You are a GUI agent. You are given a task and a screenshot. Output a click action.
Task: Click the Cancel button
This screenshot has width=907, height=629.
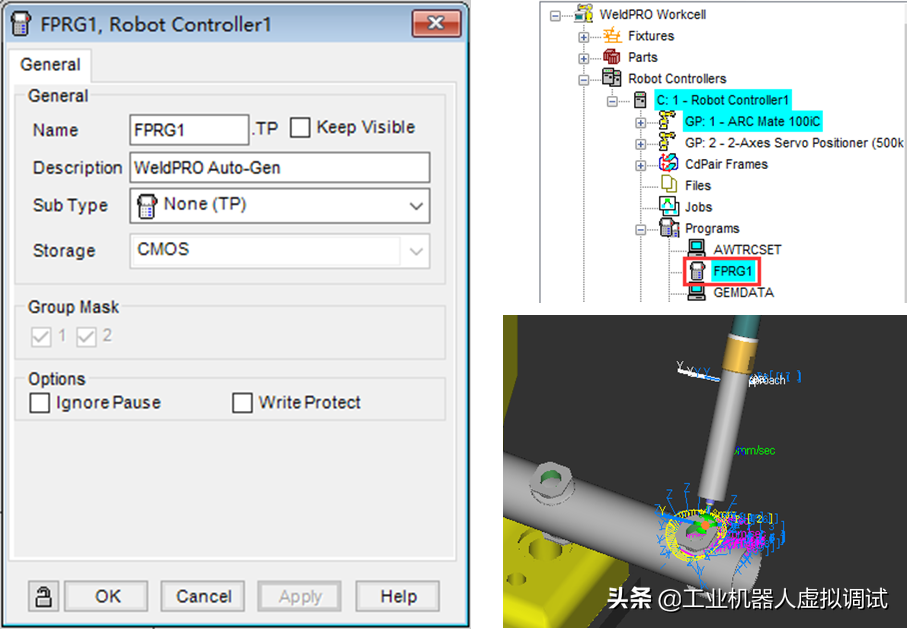pos(204,597)
